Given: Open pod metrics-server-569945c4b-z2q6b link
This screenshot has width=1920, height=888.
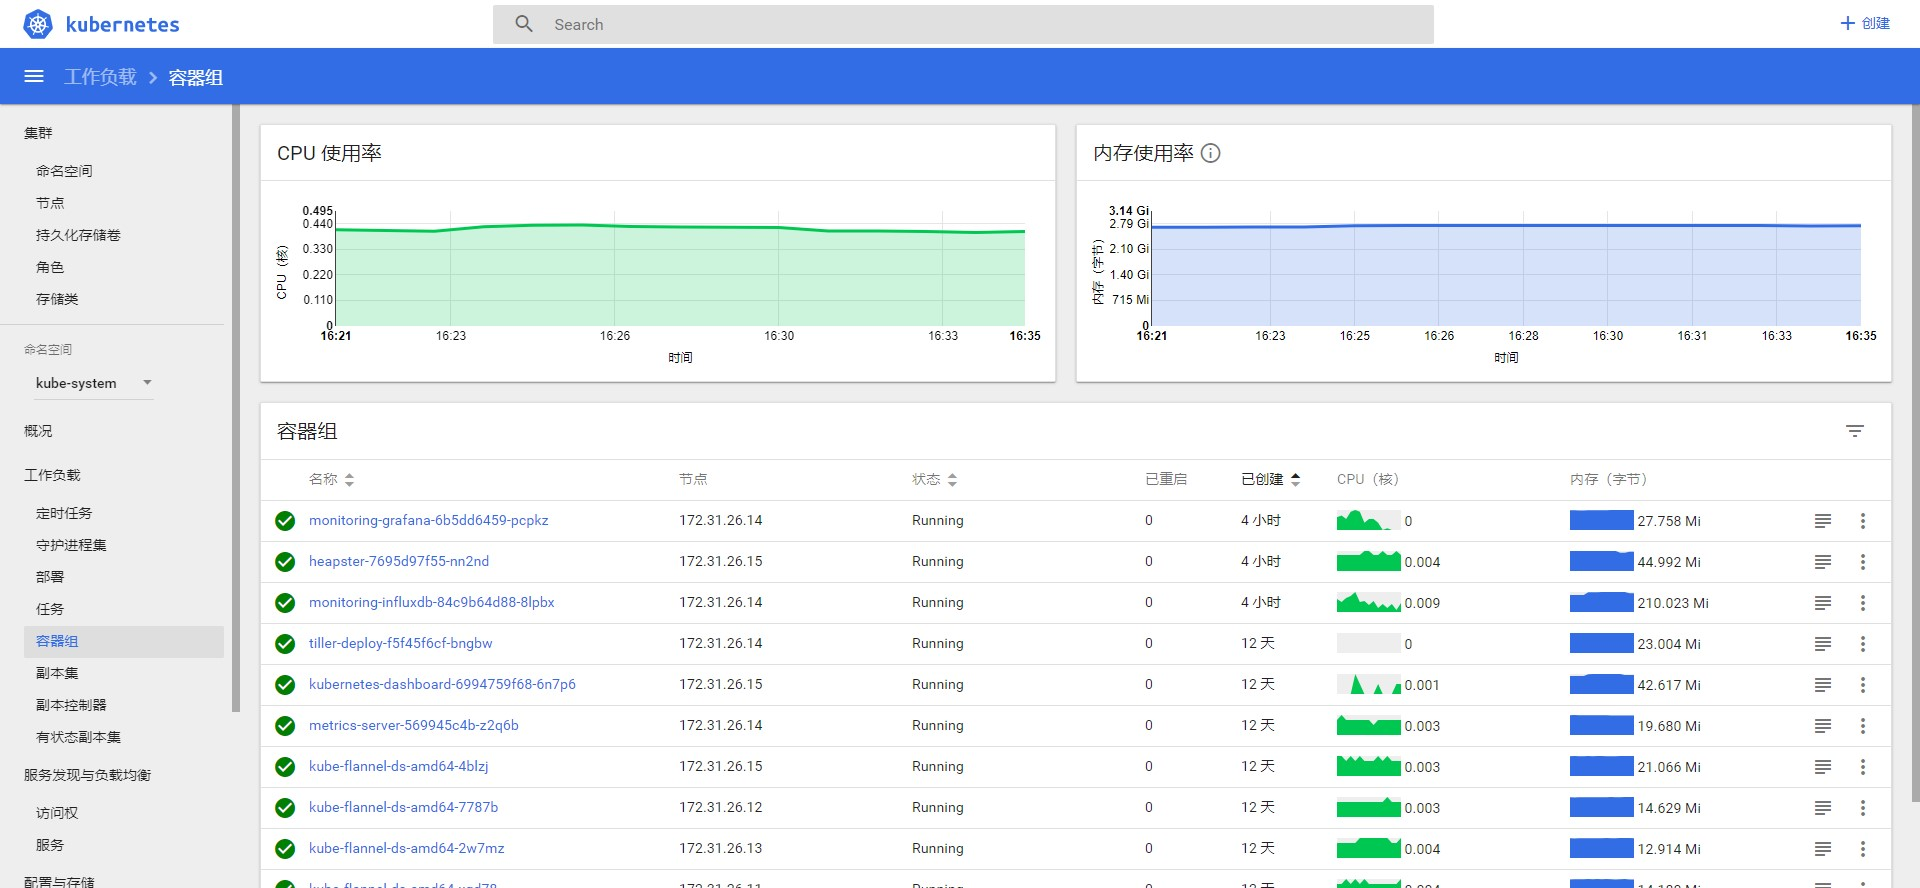Looking at the screenshot, I should [x=413, y=725].
